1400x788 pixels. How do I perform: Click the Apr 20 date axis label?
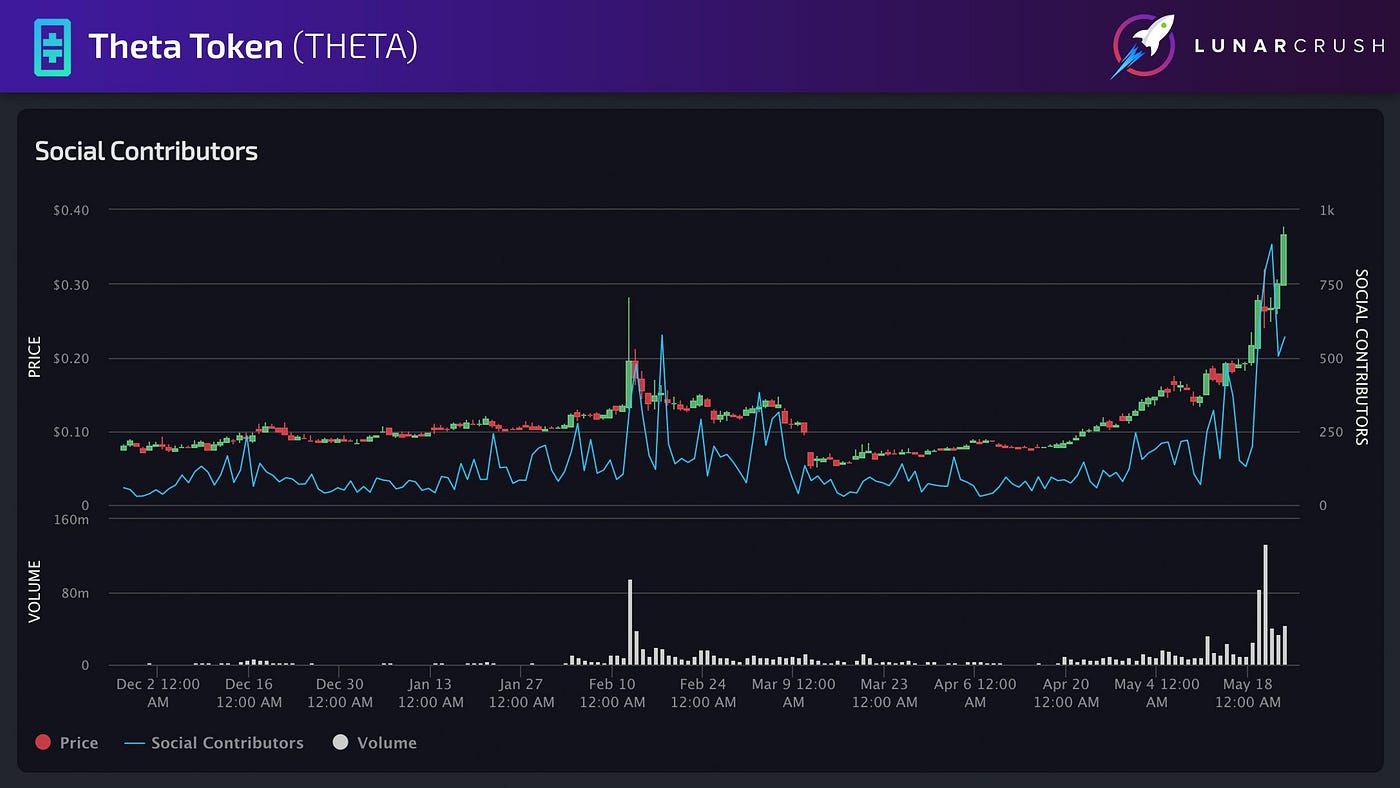pyautogui.click(x=1066, y=693)
